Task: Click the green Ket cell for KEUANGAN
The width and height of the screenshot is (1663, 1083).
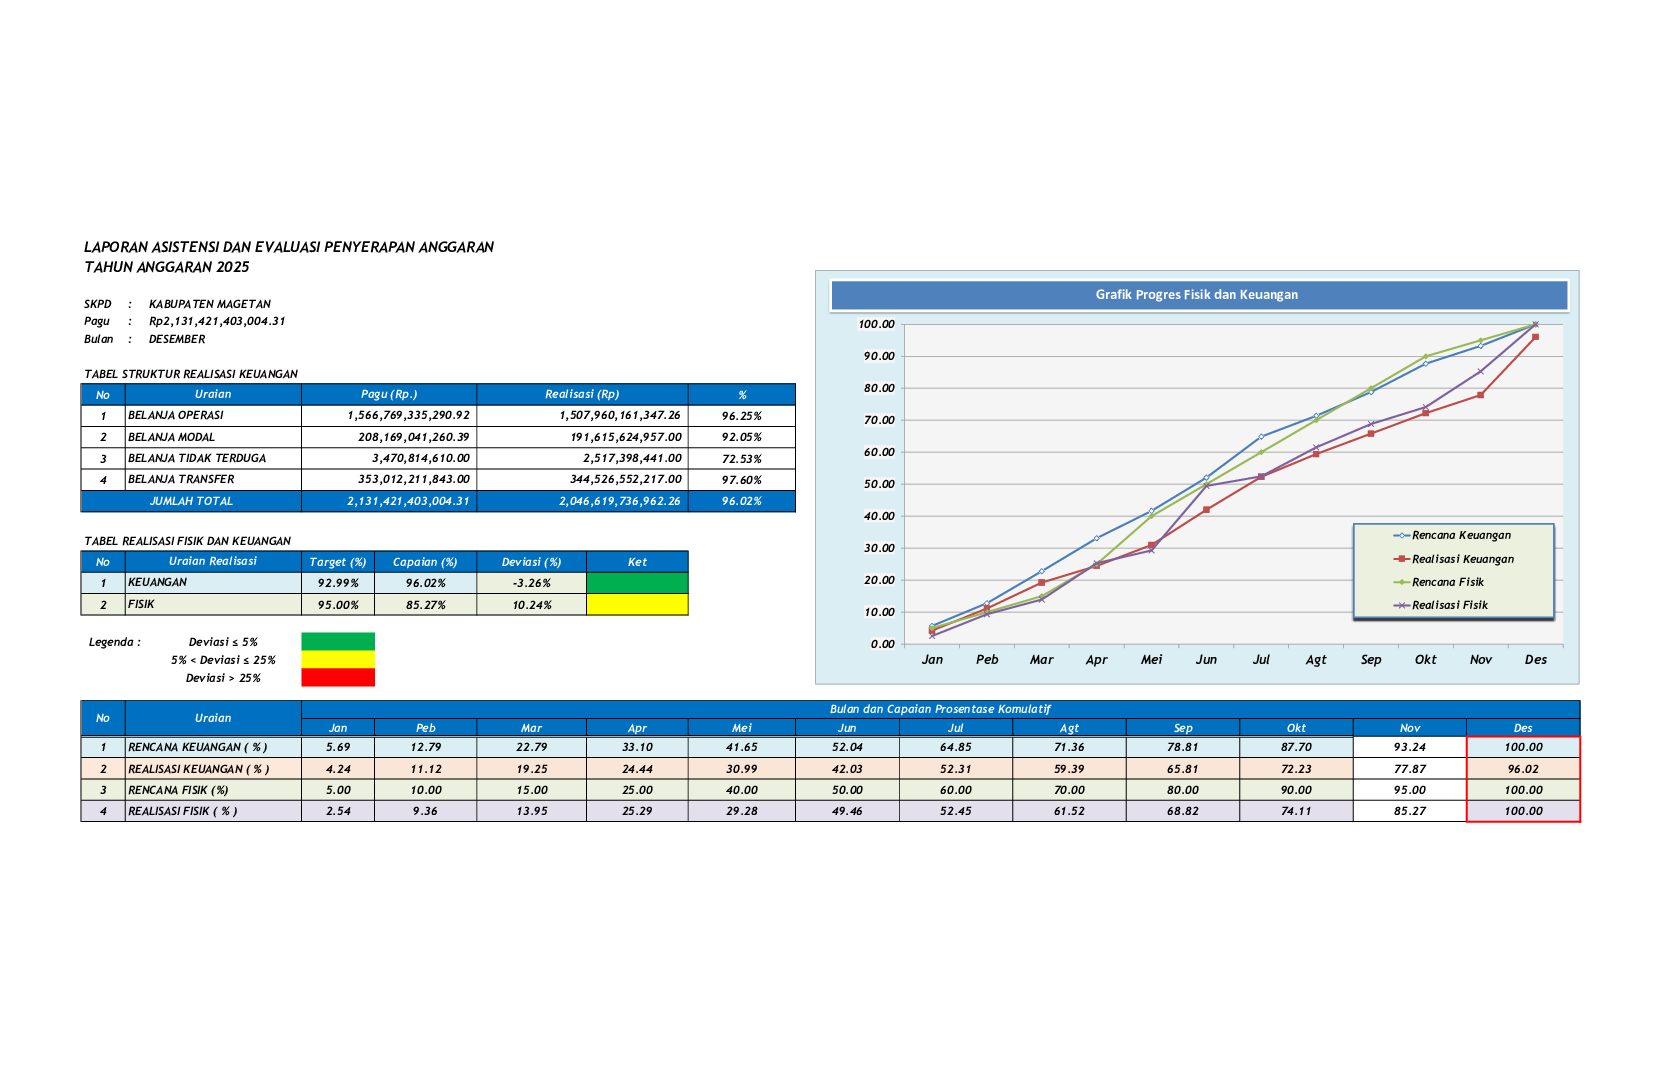Action: coord(637,583)
